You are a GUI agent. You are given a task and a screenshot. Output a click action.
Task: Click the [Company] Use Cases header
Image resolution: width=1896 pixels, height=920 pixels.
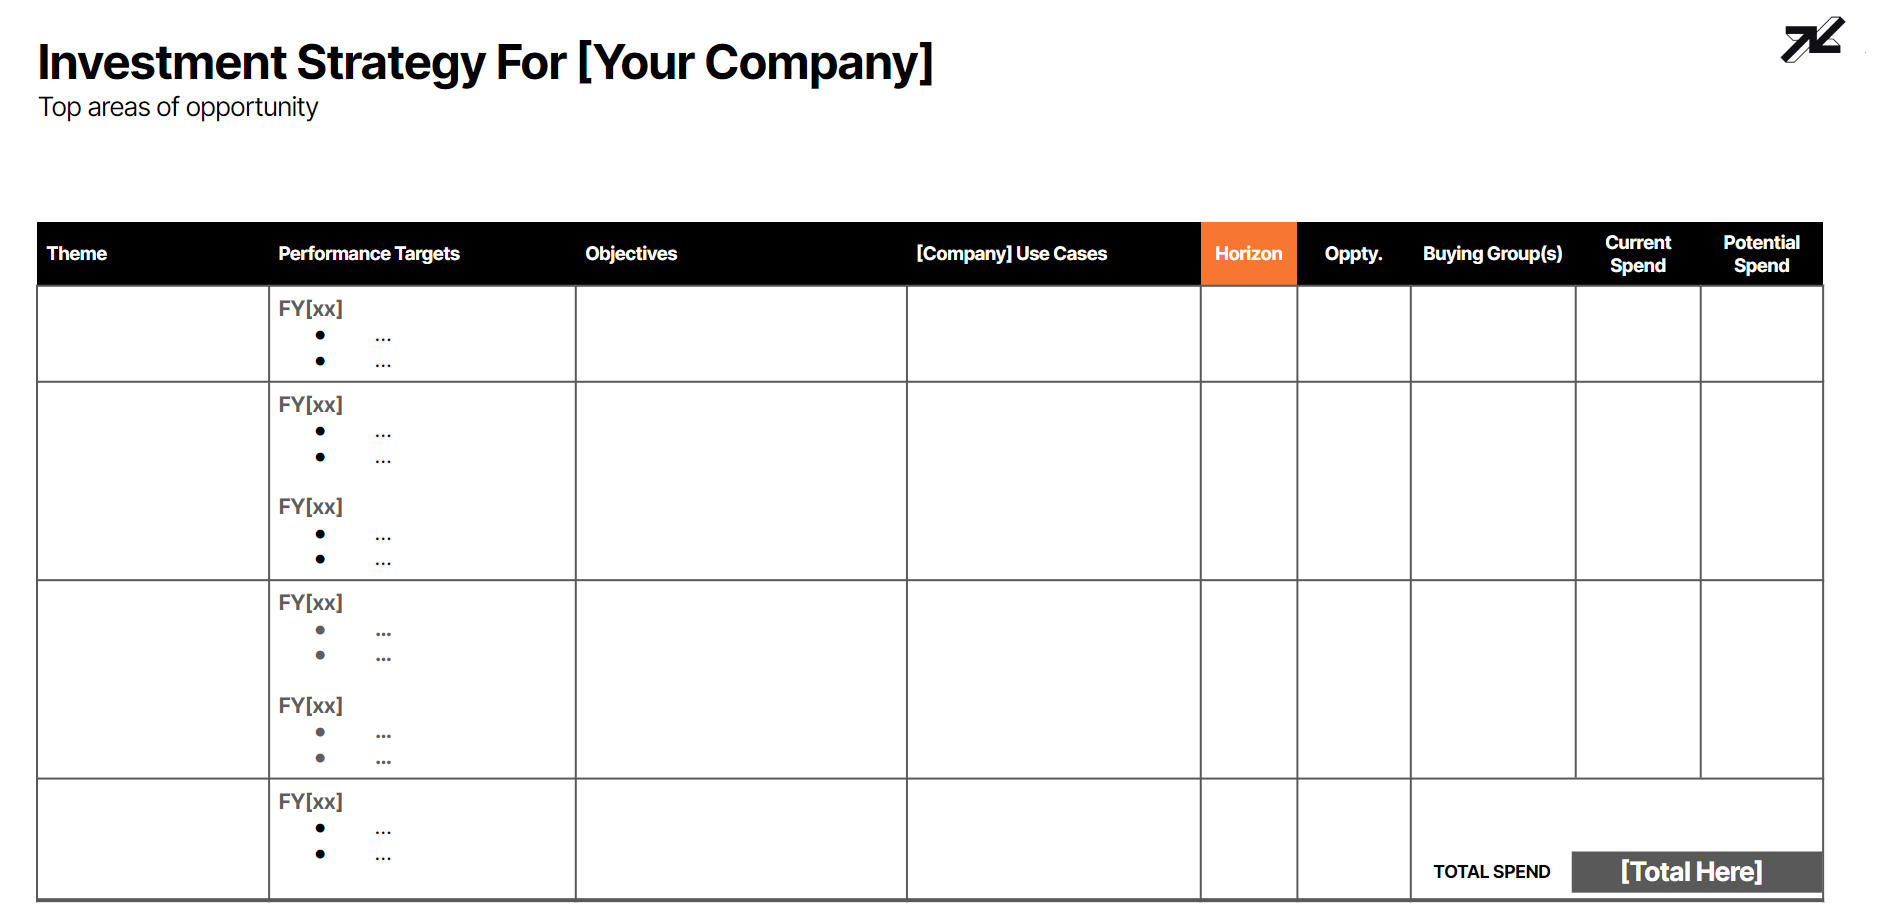pos(1011,254)
